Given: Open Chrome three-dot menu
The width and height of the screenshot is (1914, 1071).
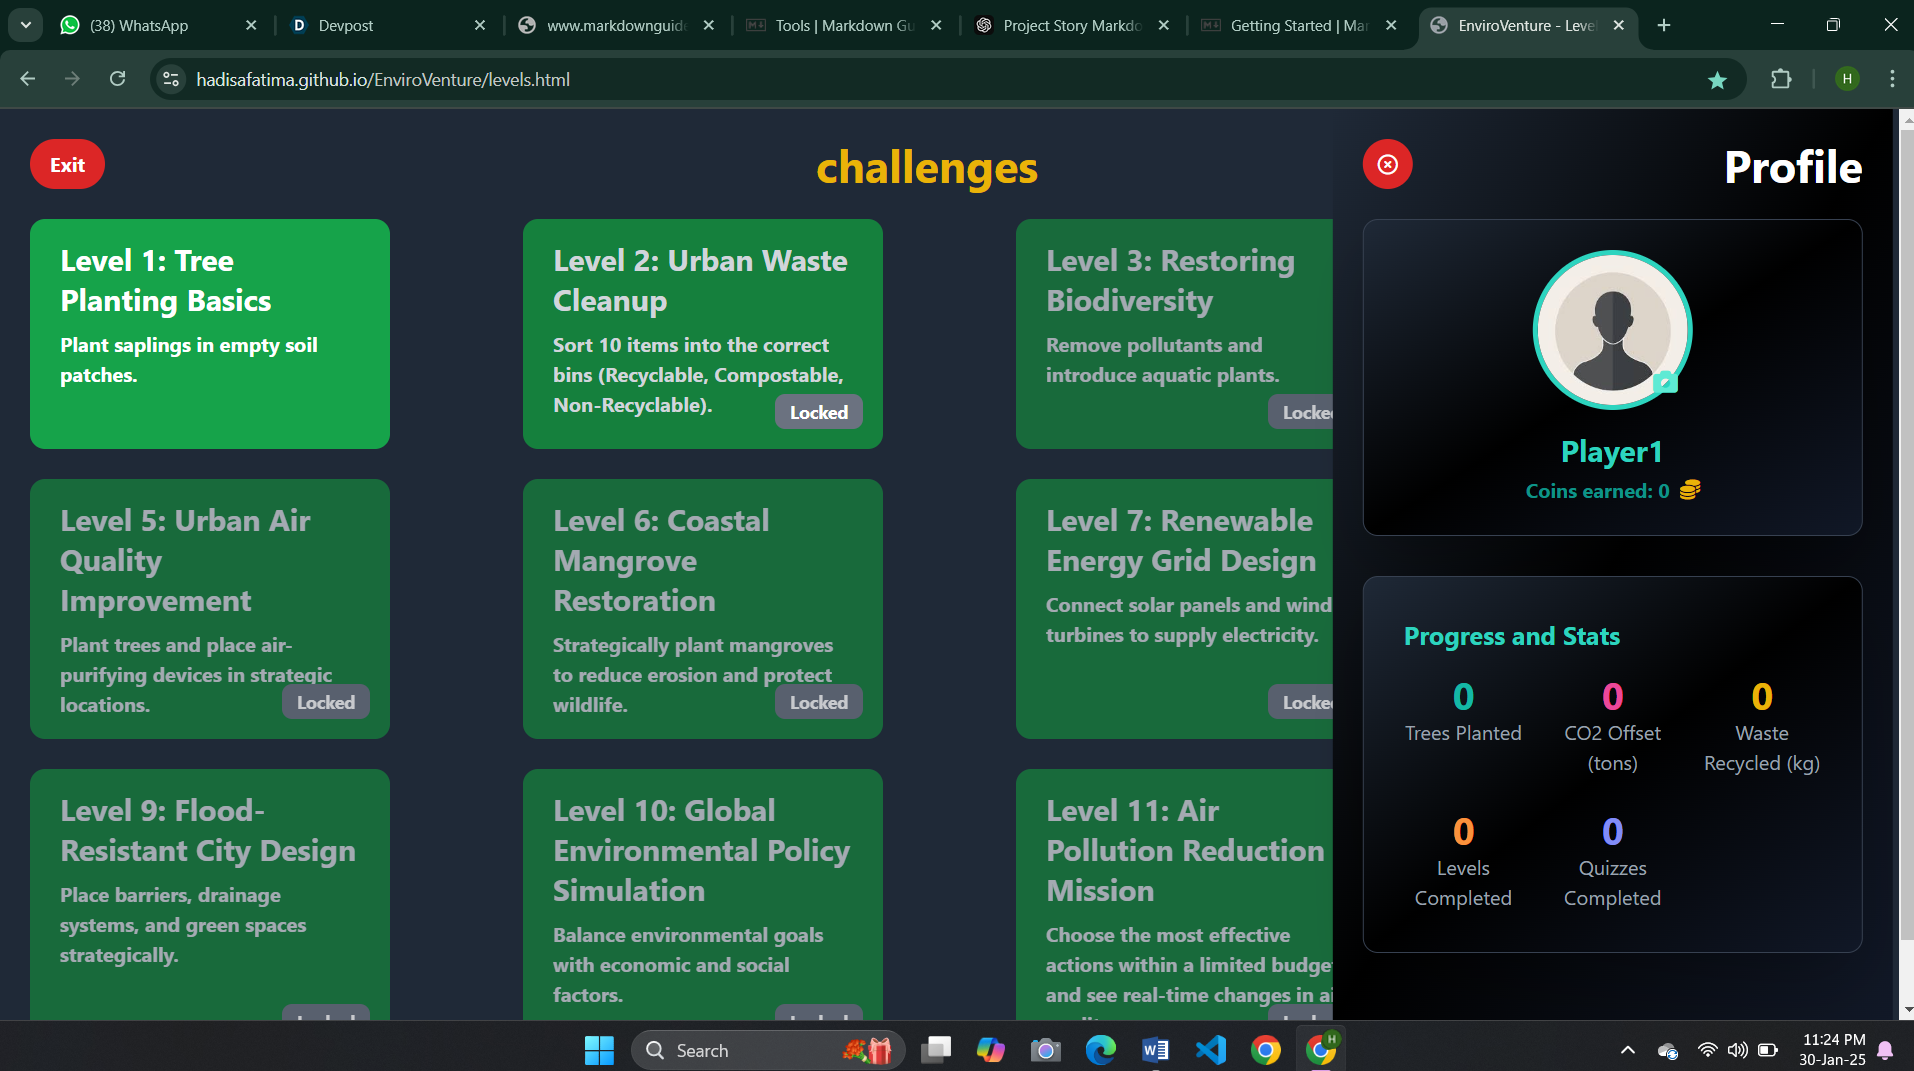Looking at the screenshot, I should (x=1892, y=79).
